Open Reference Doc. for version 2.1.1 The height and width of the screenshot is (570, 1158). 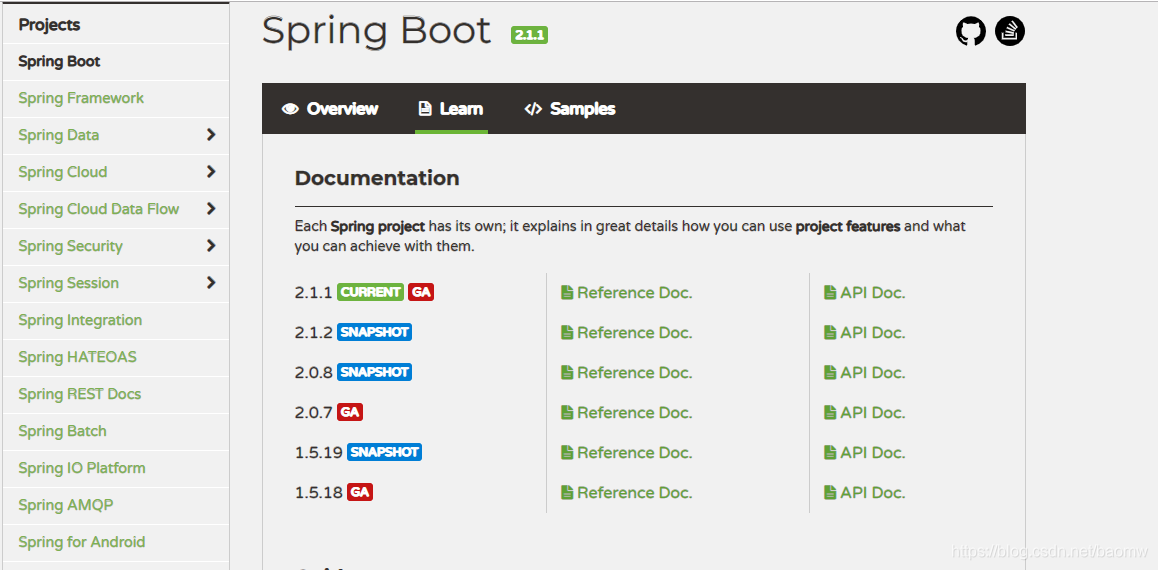tap(626, 292)
